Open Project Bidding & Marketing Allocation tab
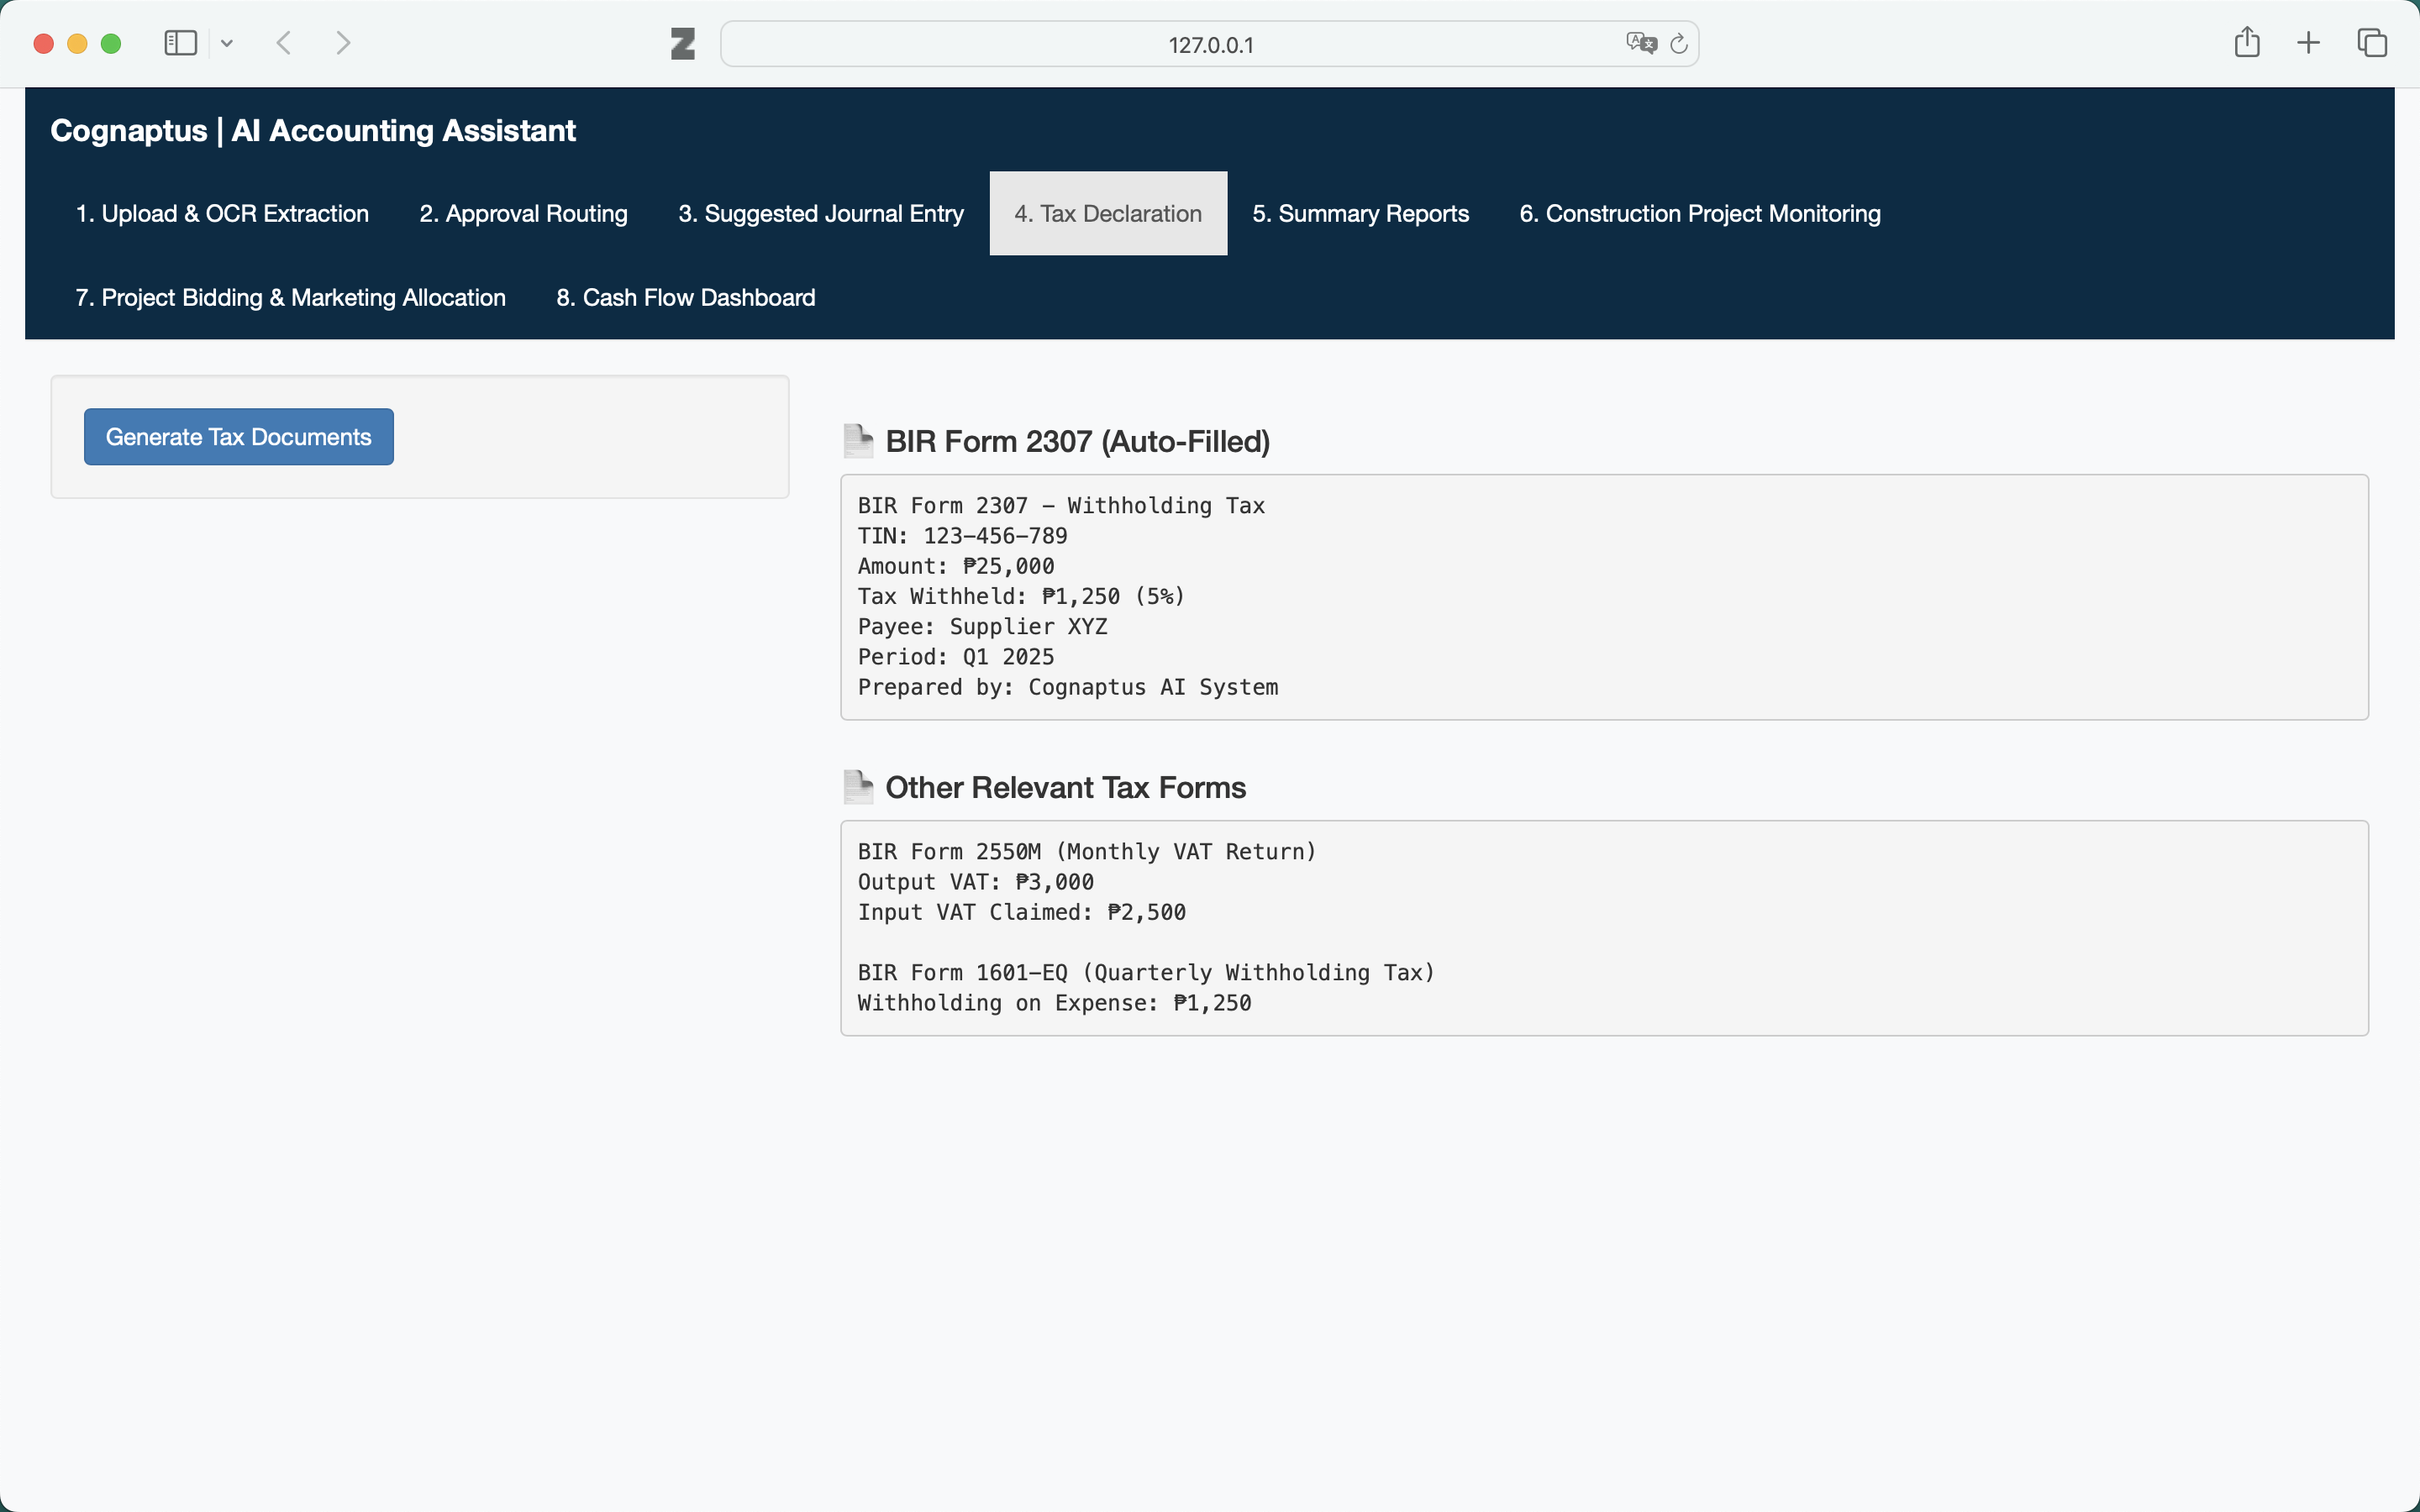 (291, 297)
